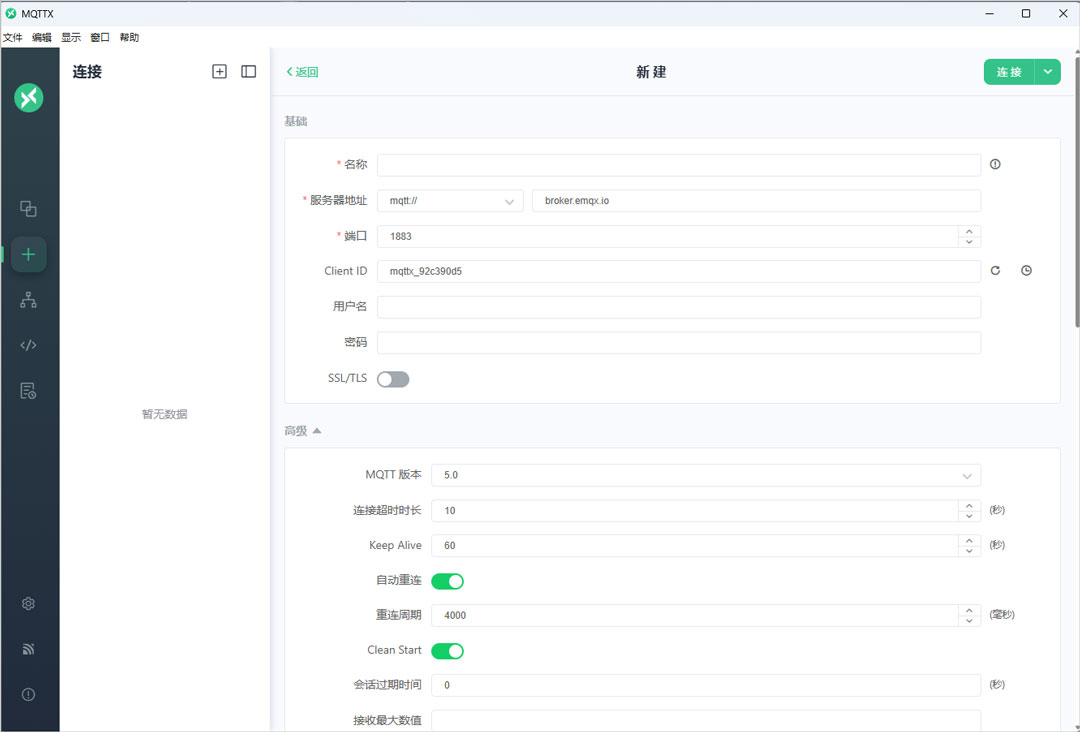
Task: Increase 重连周期 with up arrow
Action: [969, 610]
